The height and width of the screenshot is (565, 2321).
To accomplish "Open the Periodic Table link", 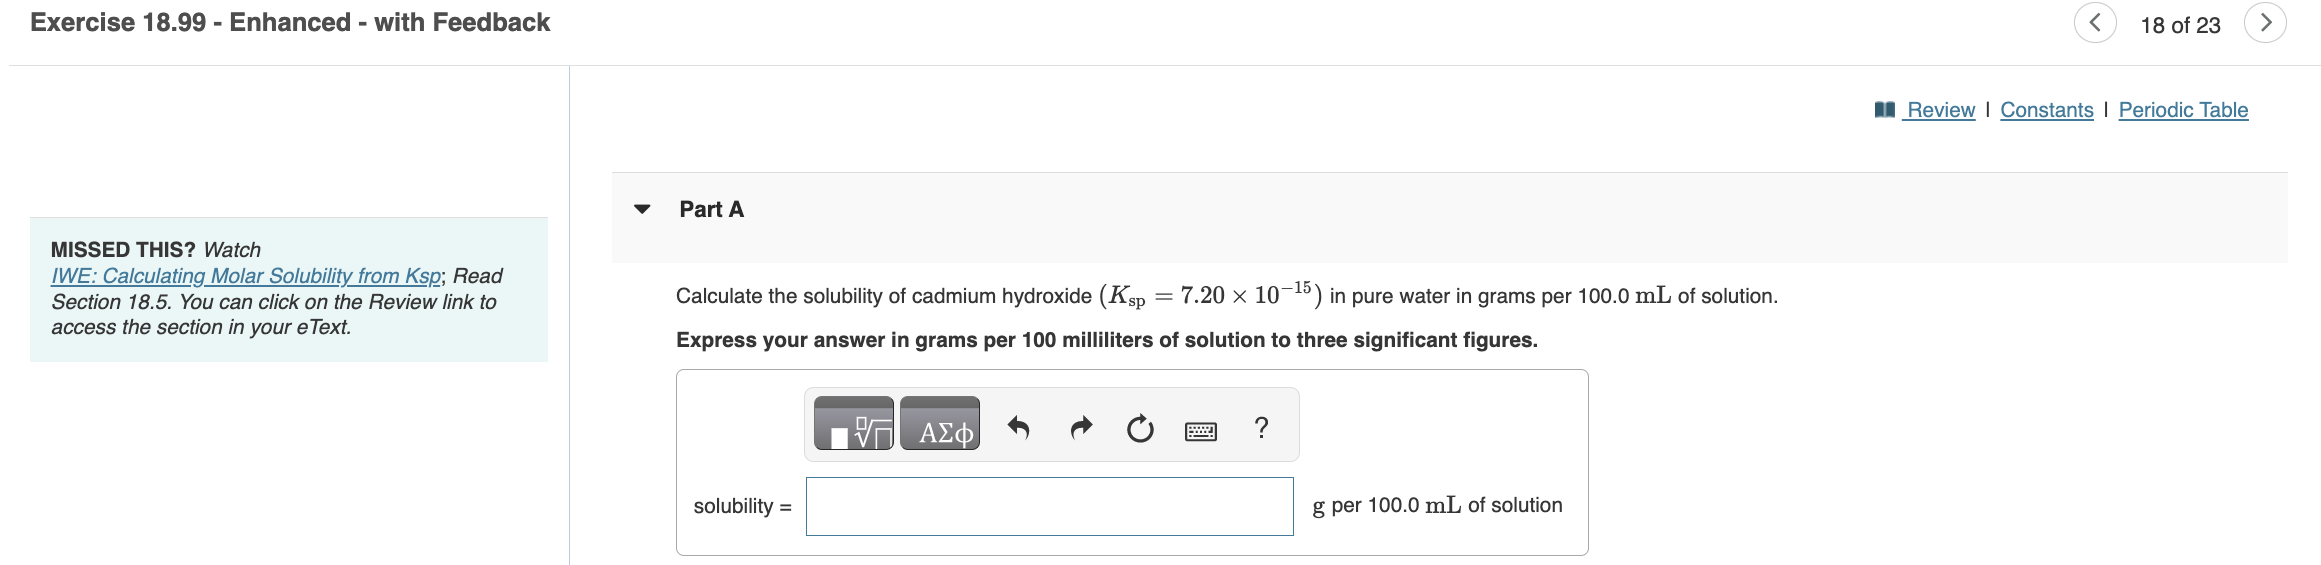I will coord(2183,110).
